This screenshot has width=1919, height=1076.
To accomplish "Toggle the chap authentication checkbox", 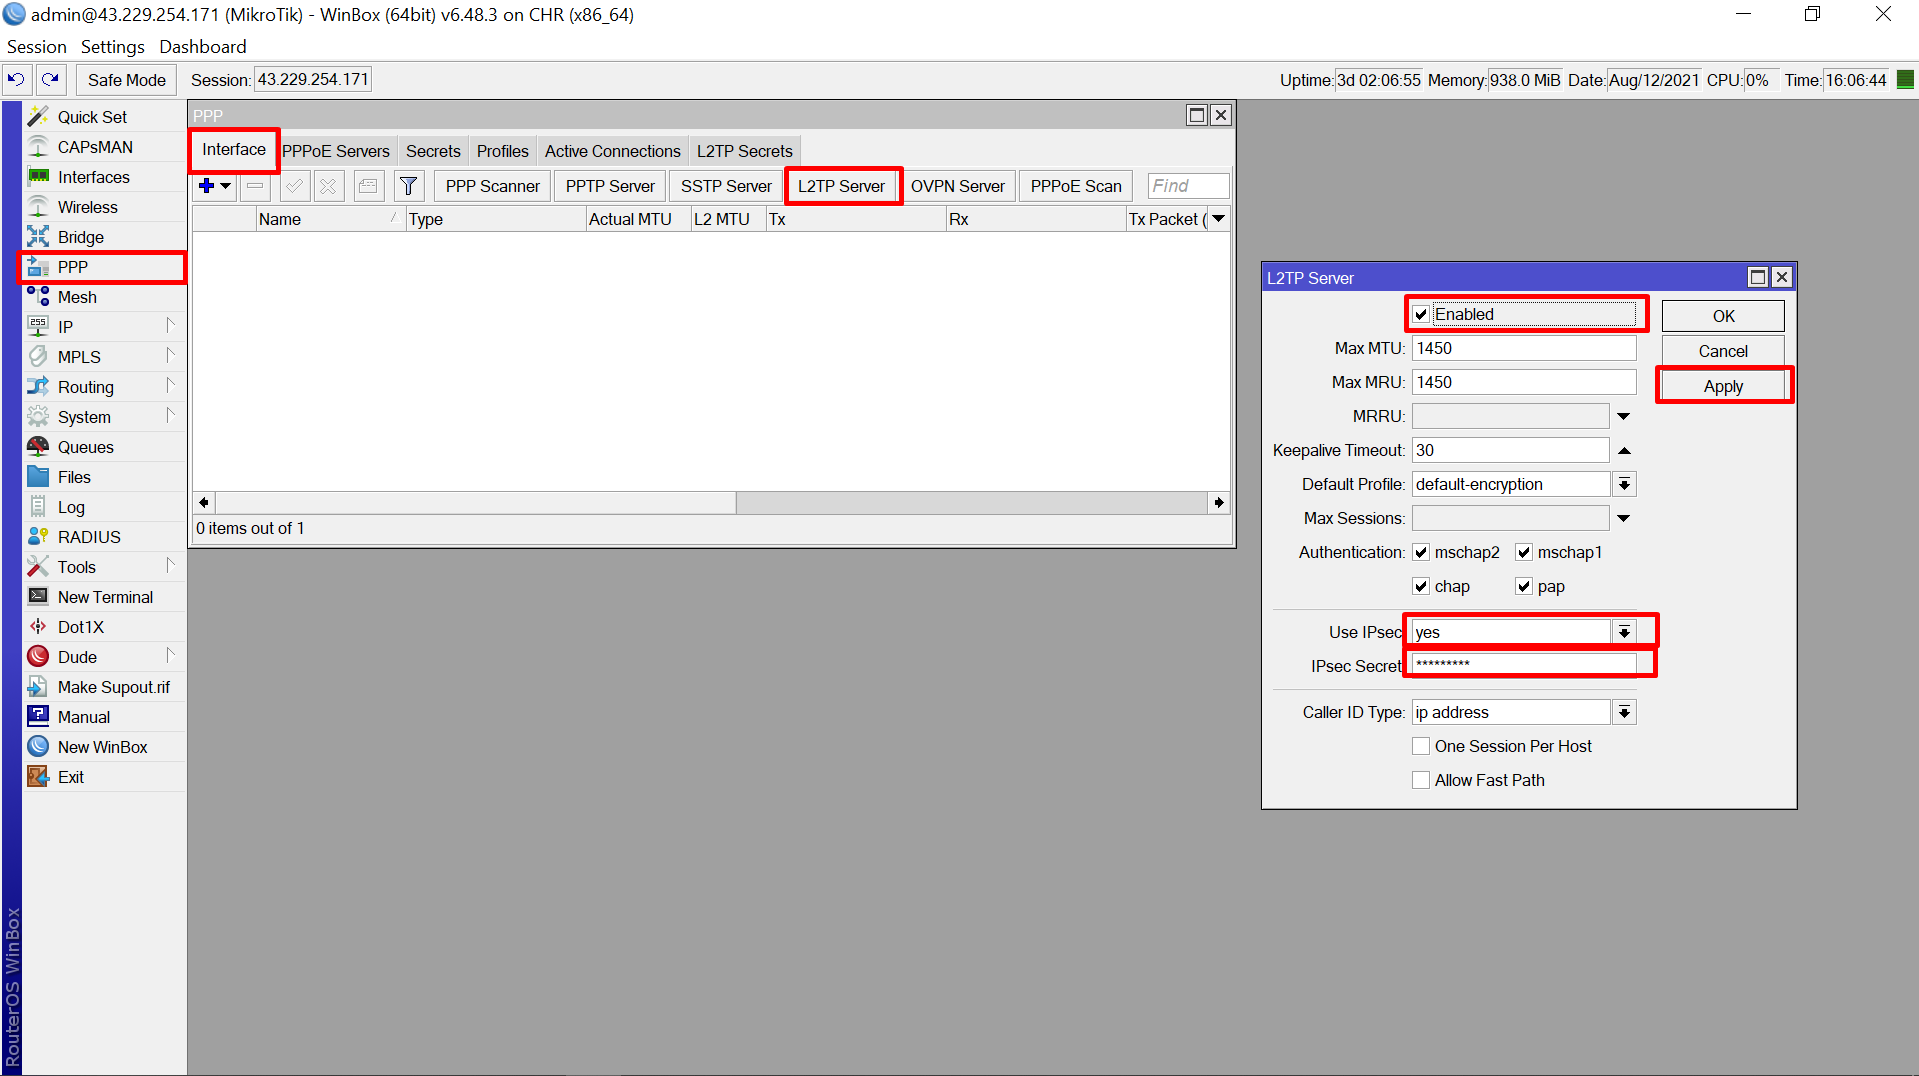I will pos(1421,586).
